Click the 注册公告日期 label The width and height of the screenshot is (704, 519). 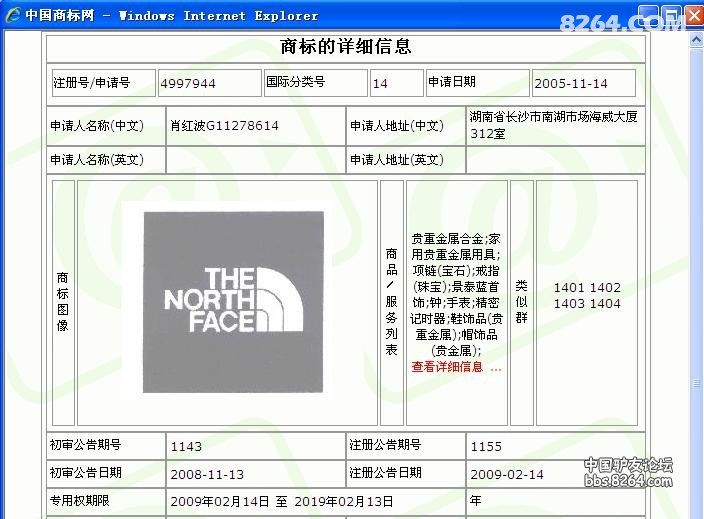pyautogui.click(x=386, y=473)
